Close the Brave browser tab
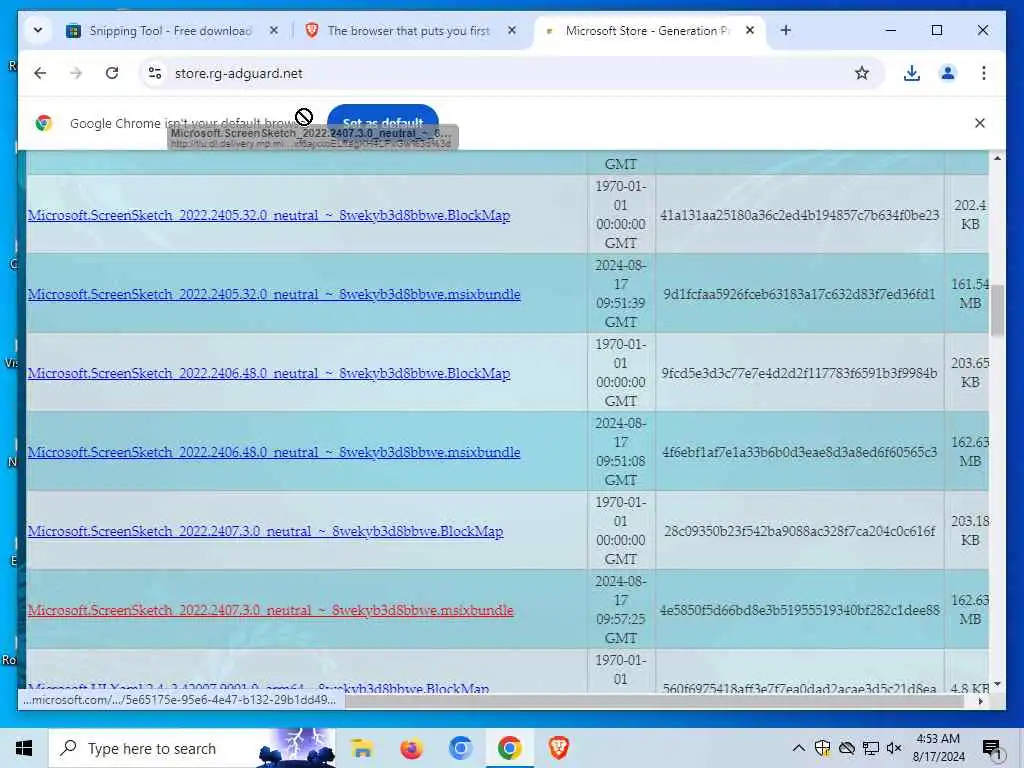 pos(512,30)
